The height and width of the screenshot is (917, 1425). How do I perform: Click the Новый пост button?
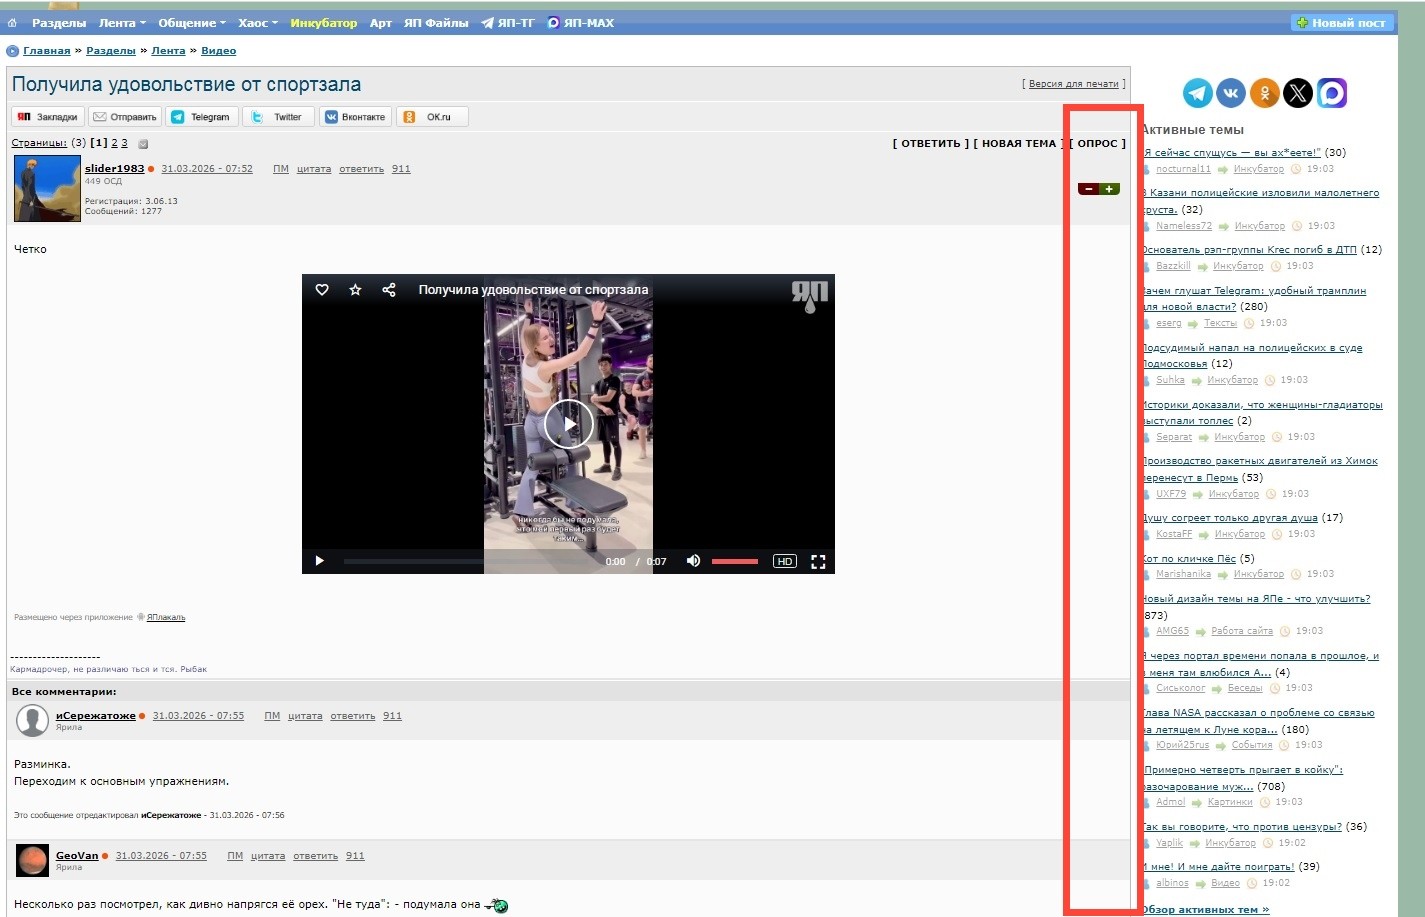(1342, 23)
